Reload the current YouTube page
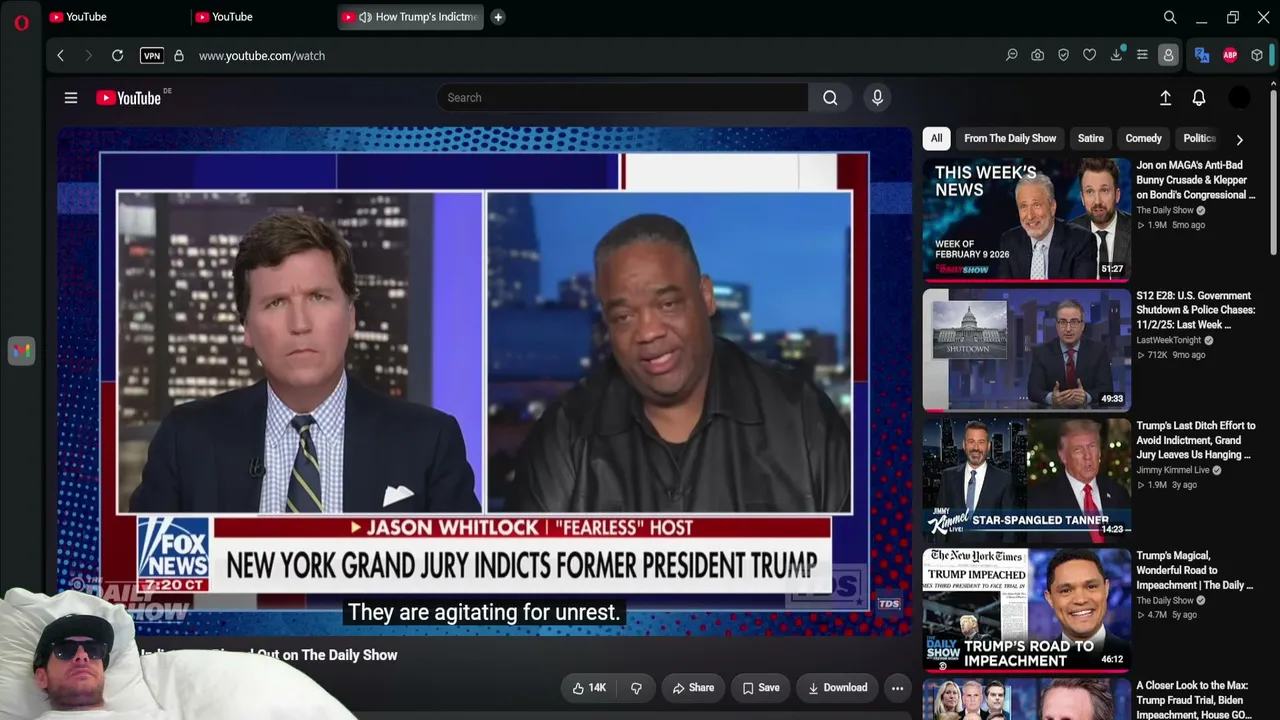Viewport: 1280px width, 720px height. click(x=117, y=56)
